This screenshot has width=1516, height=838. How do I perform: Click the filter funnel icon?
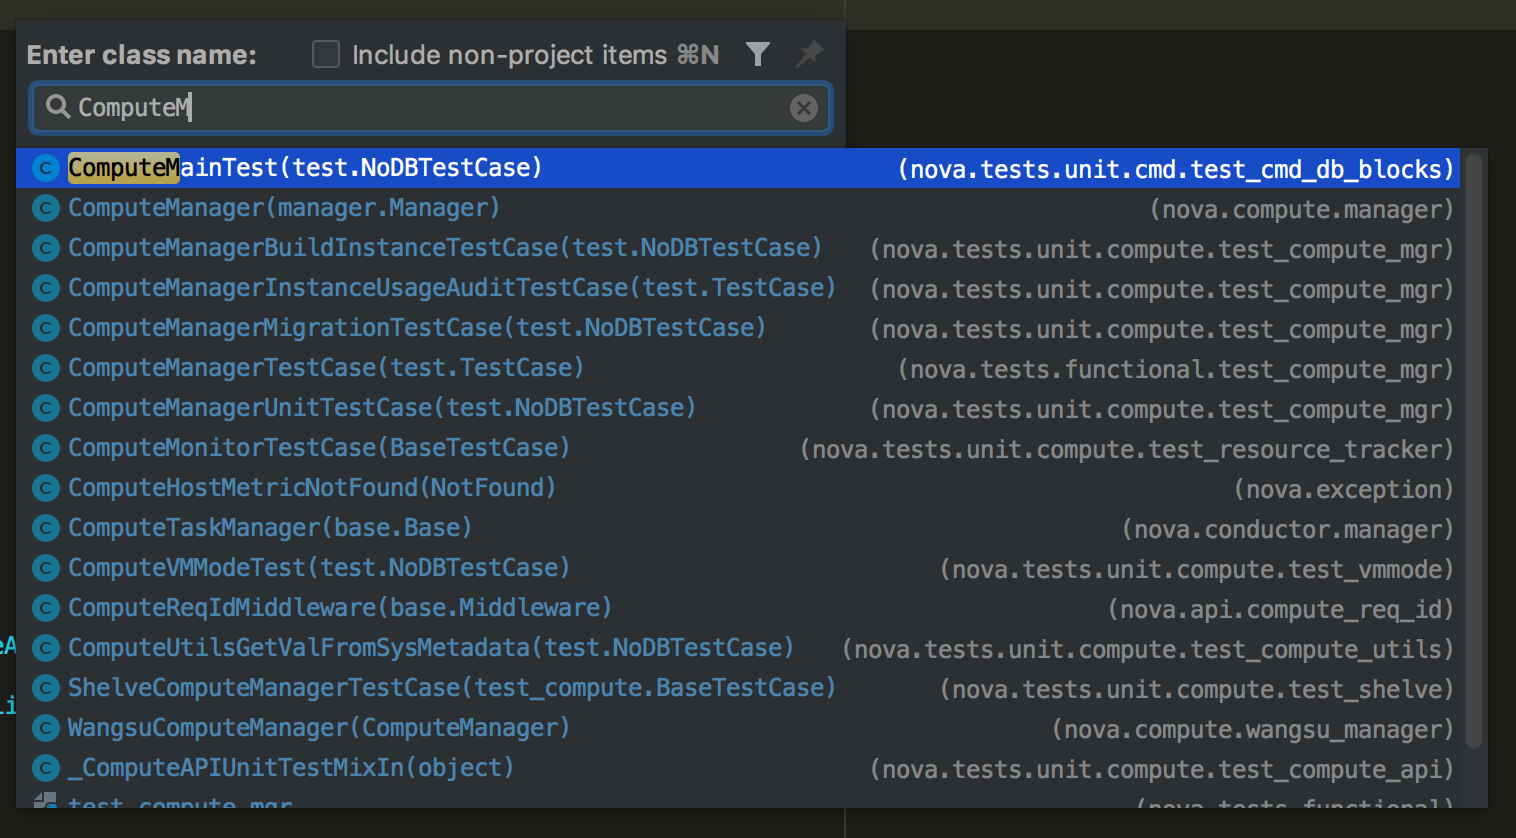click(758, 54)
